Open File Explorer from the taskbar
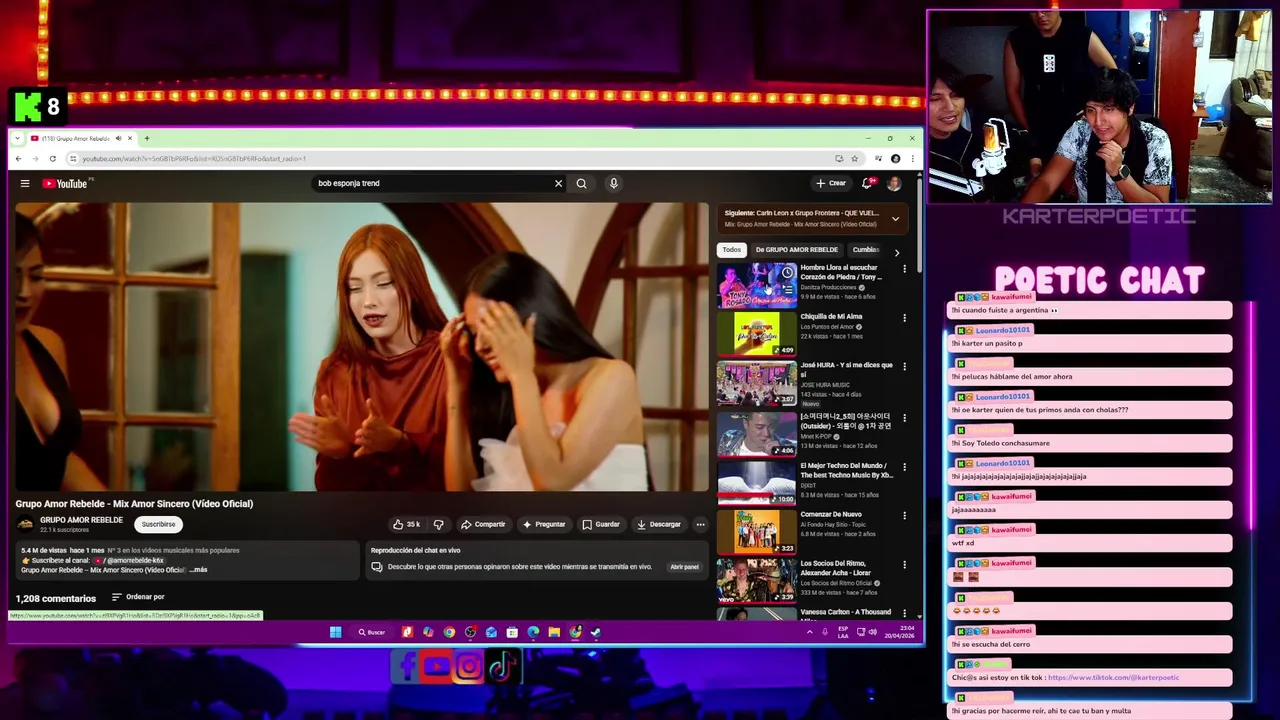The width and height of the screenshot is (1280, 720). 553,632
